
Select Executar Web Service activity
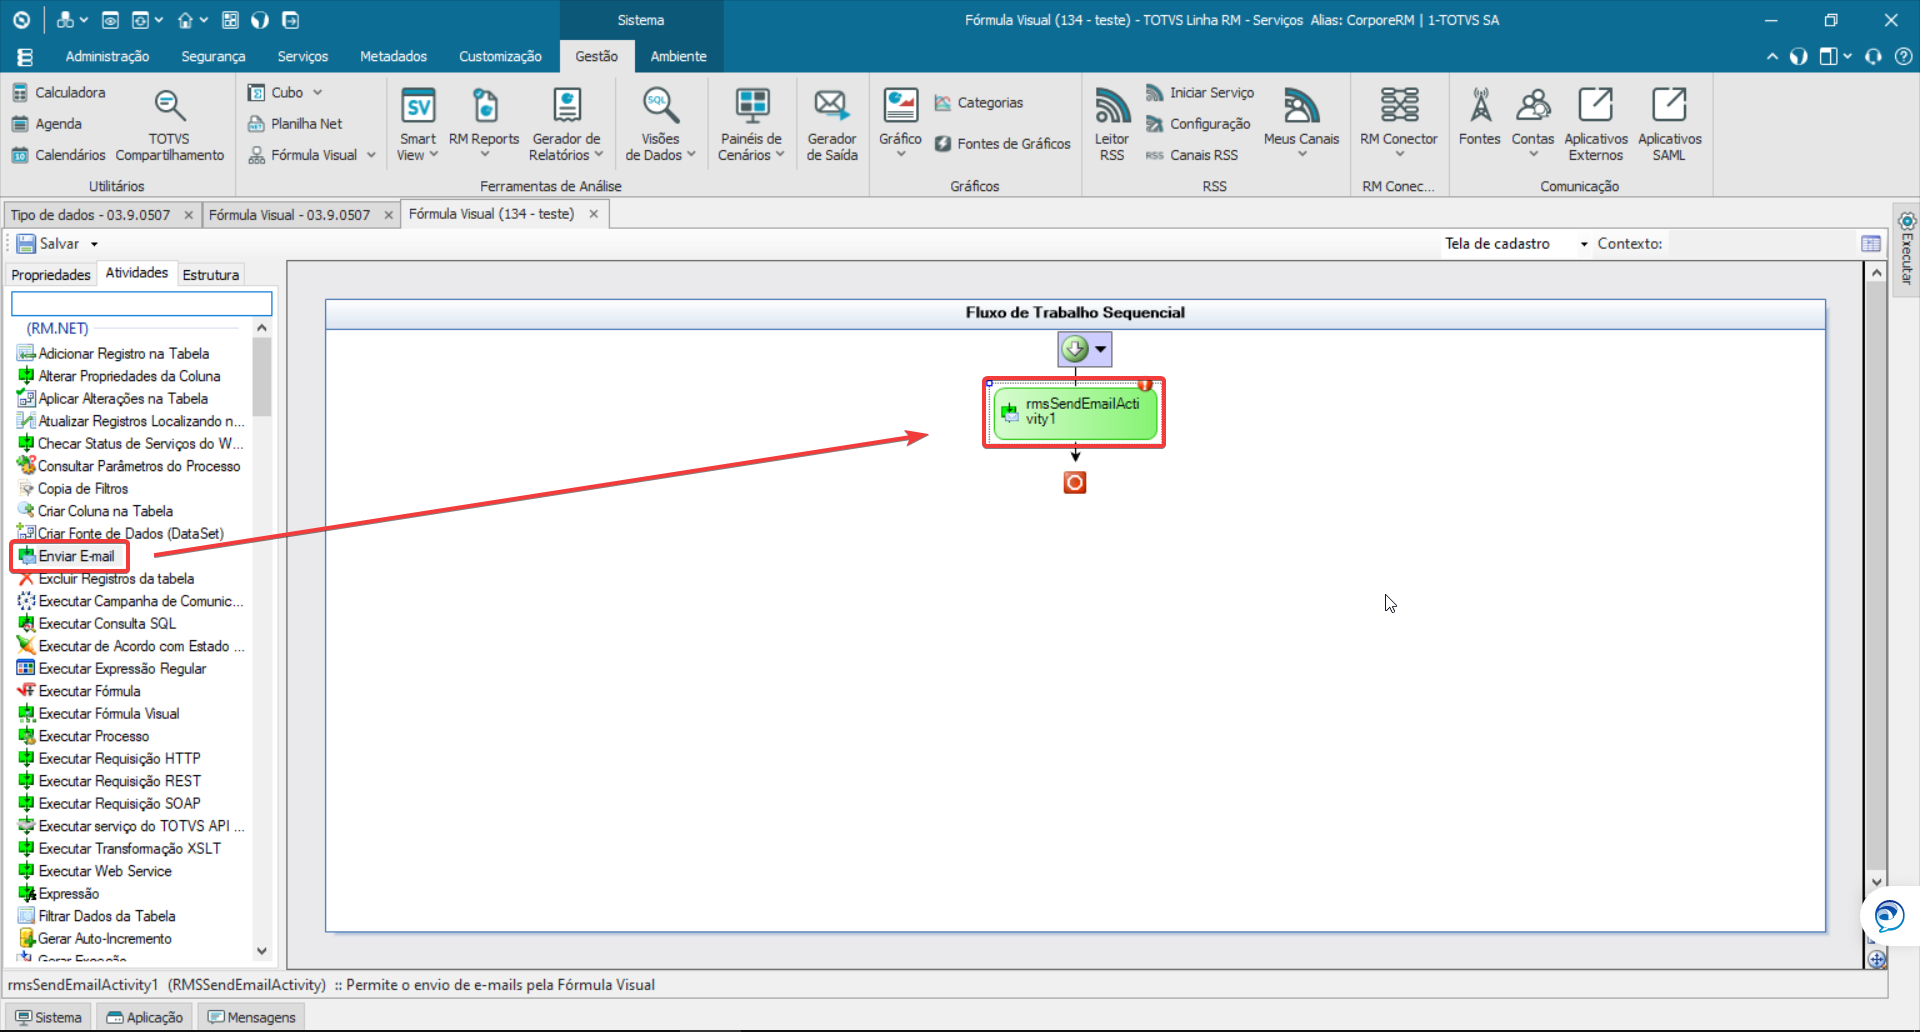pyautogui.click(x=94, y=871)
